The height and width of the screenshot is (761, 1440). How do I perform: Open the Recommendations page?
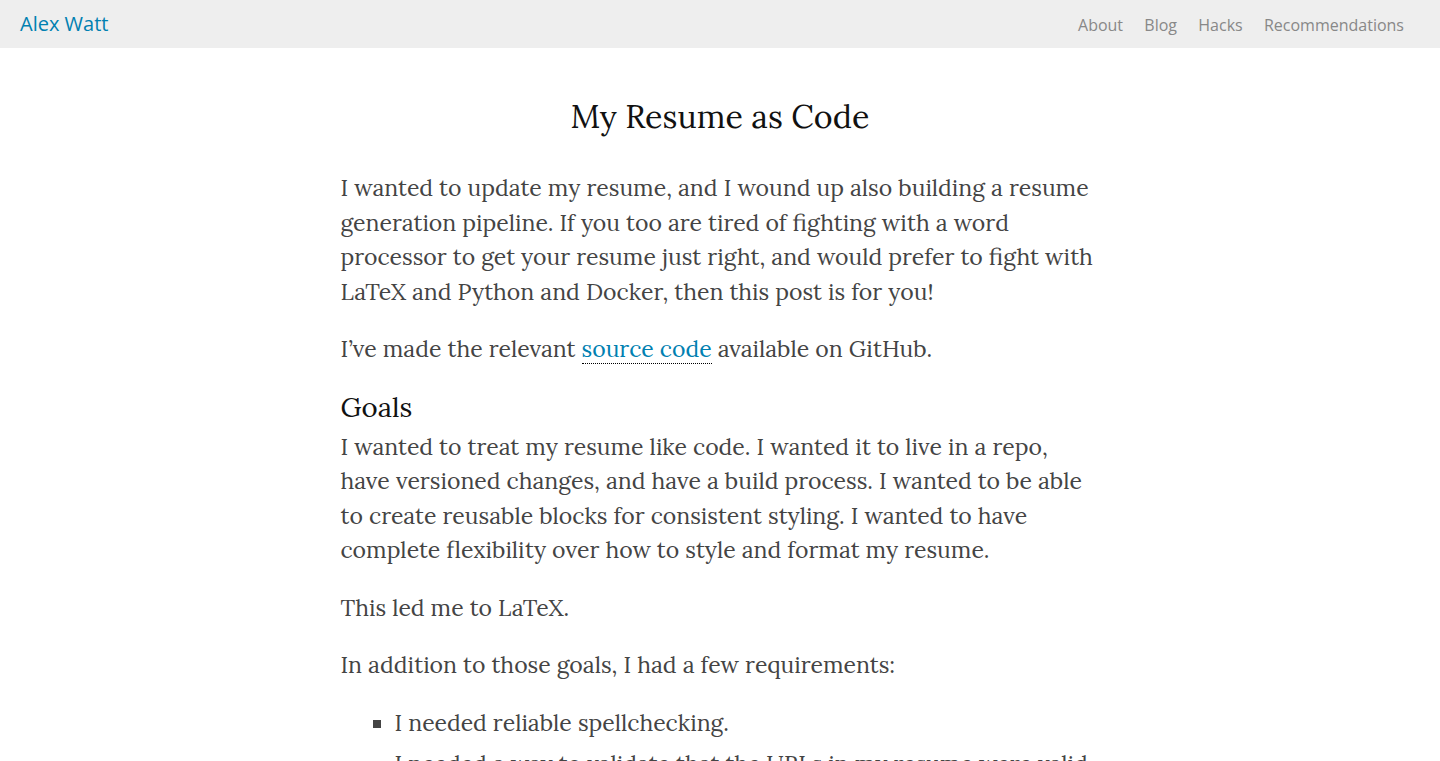point(1334,25)
